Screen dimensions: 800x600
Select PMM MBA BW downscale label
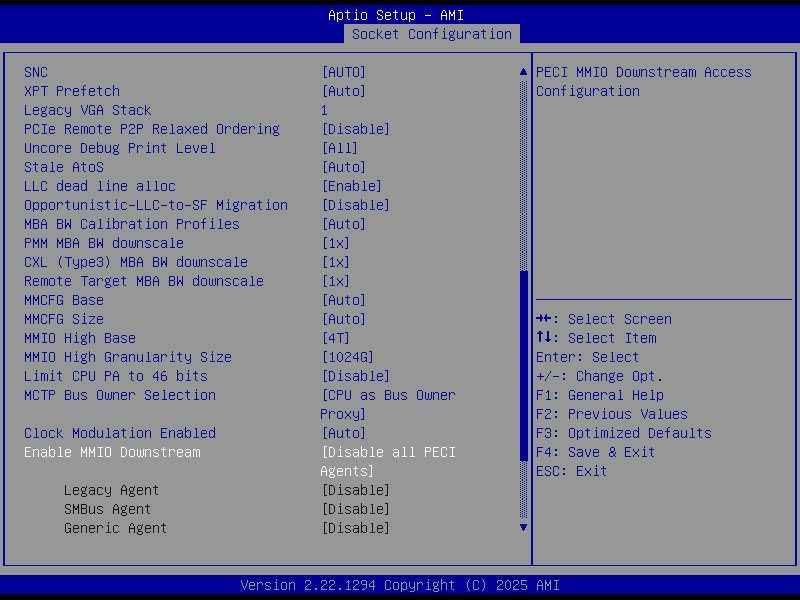(x=104, y=243)
